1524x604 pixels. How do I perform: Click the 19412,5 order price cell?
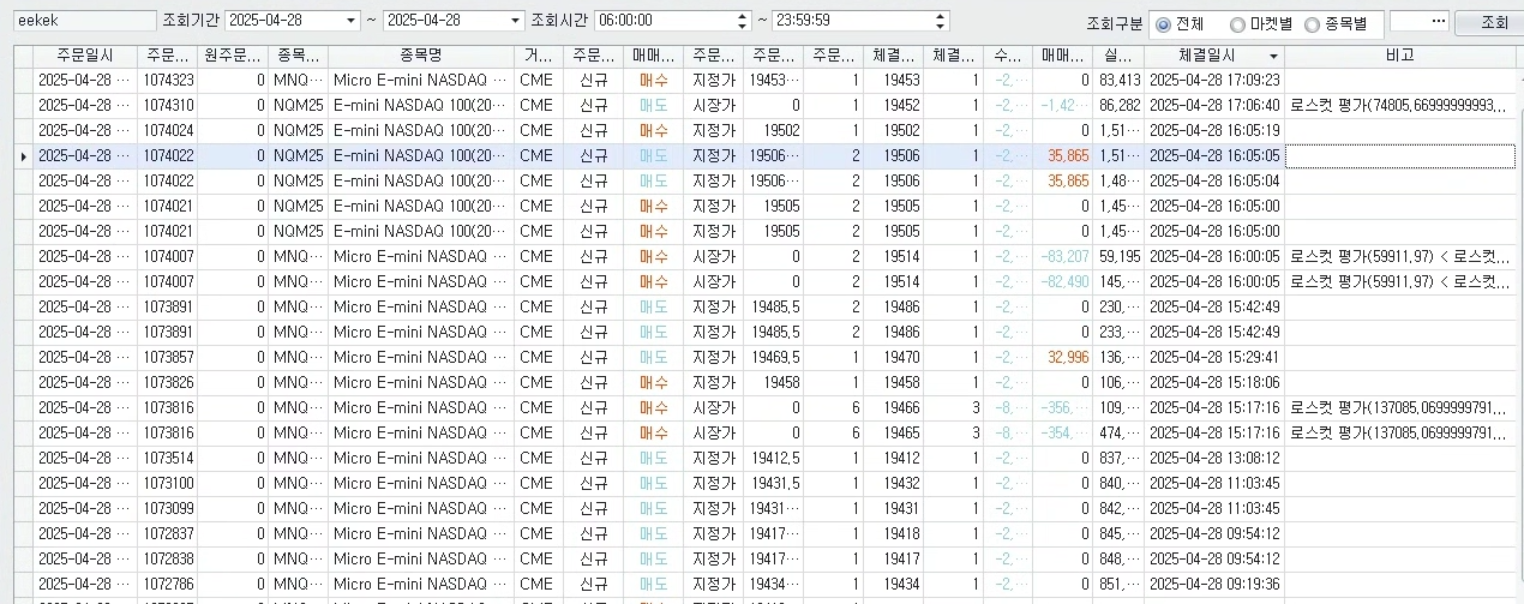pyautogui.click(x=773, y=458)
